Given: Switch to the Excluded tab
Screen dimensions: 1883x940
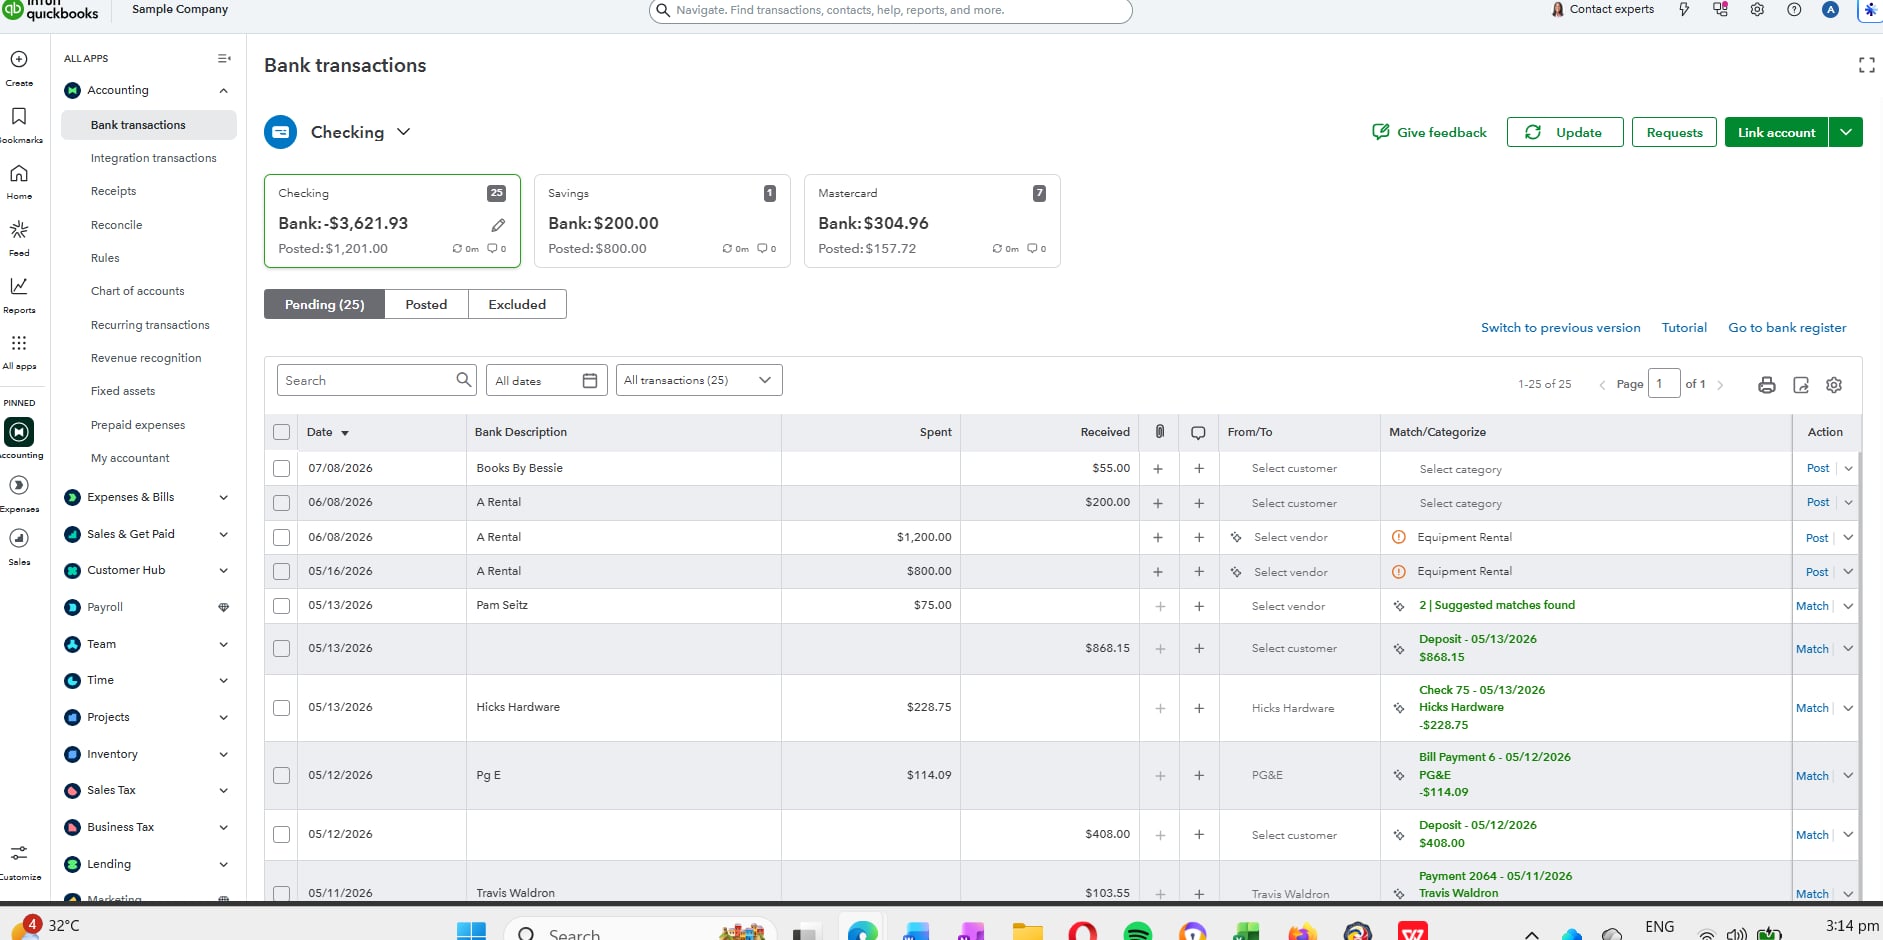Looking at the screenshot, I should (x=517, y=305).
